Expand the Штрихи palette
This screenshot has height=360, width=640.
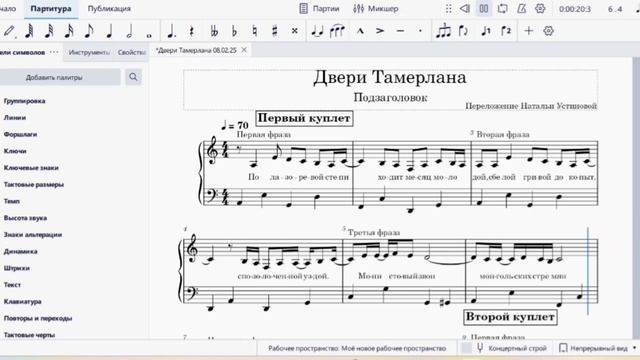(17, 268)
